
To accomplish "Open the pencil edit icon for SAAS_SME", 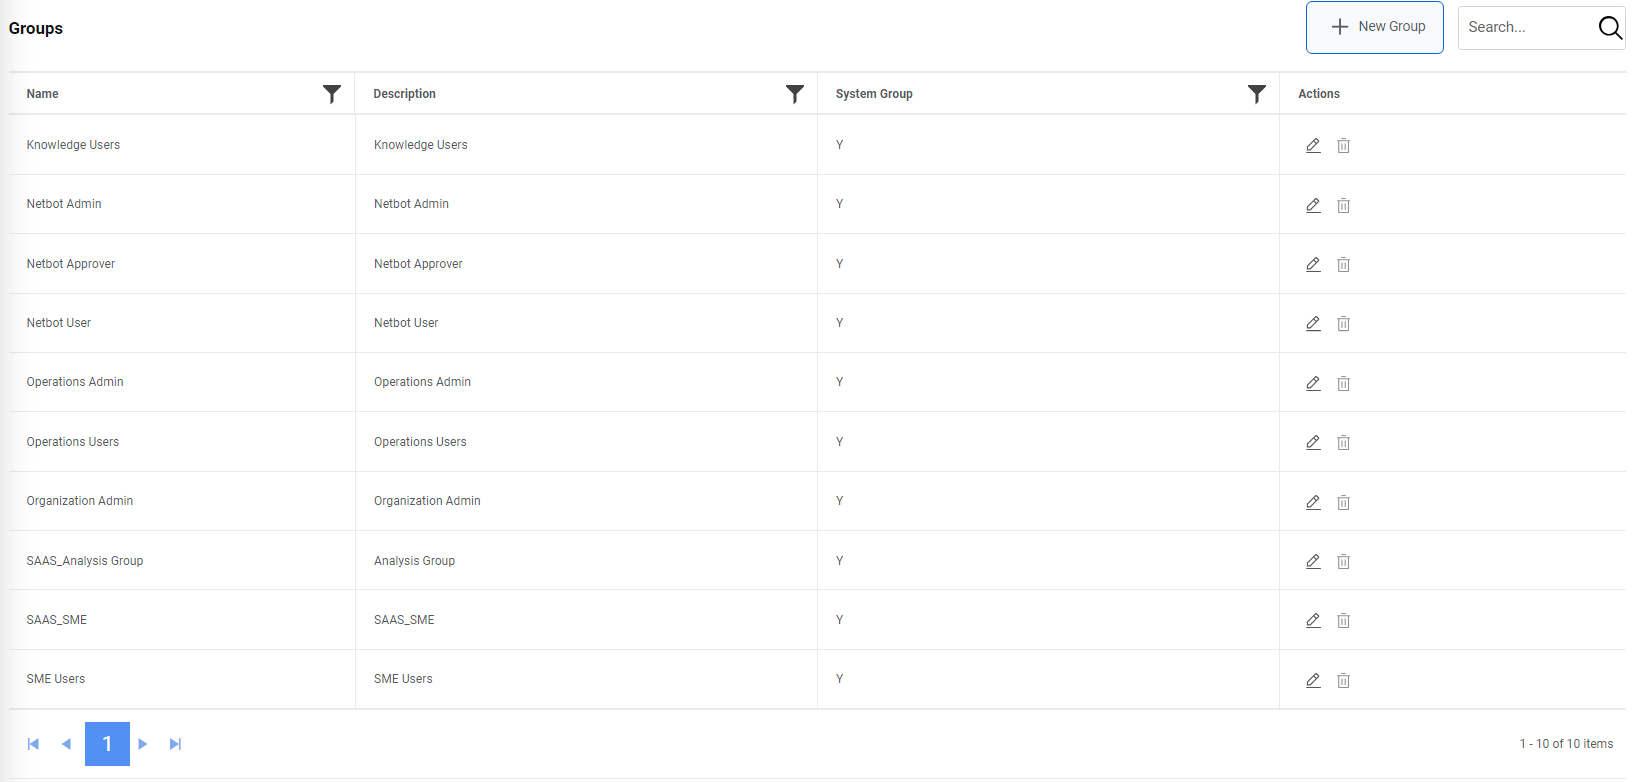I will pos(1313,620).
